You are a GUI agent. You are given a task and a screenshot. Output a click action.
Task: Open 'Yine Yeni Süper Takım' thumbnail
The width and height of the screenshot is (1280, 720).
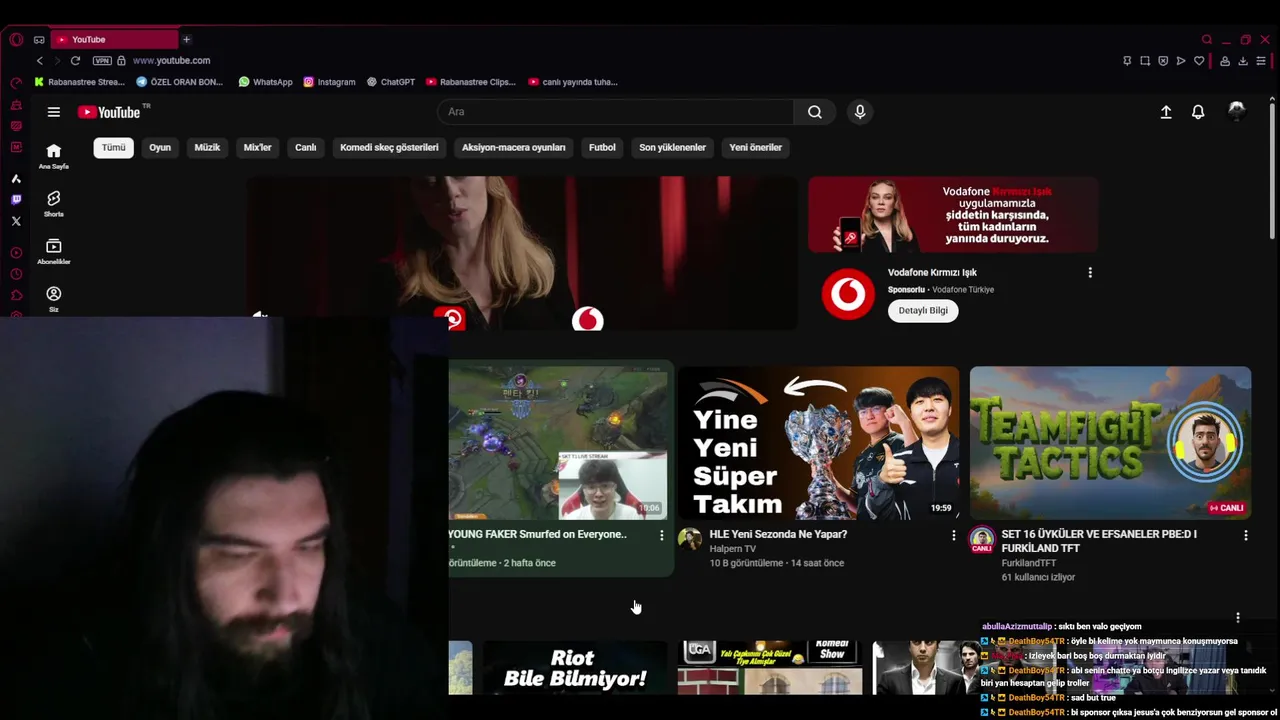point(819,443)
